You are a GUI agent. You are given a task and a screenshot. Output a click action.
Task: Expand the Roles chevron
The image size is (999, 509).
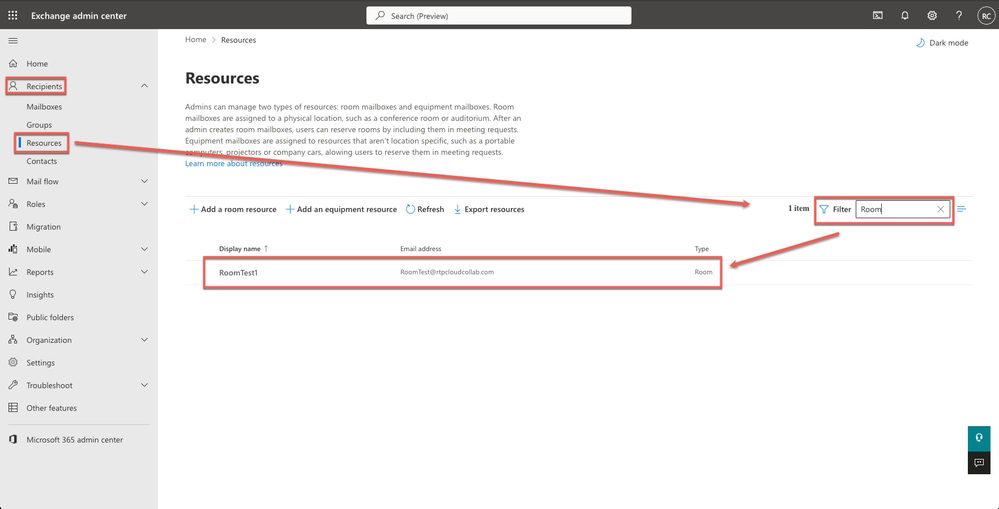(x=144, y=204)
